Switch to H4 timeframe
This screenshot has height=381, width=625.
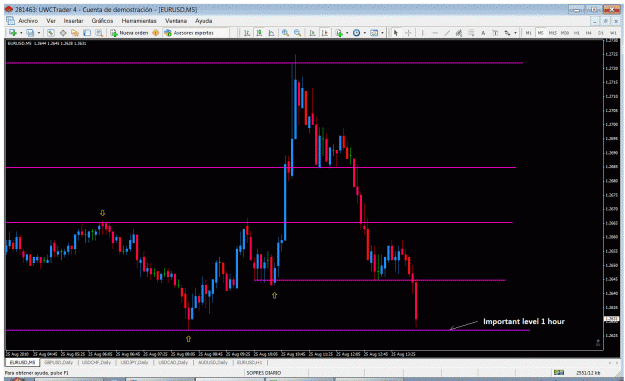[589, 33]
